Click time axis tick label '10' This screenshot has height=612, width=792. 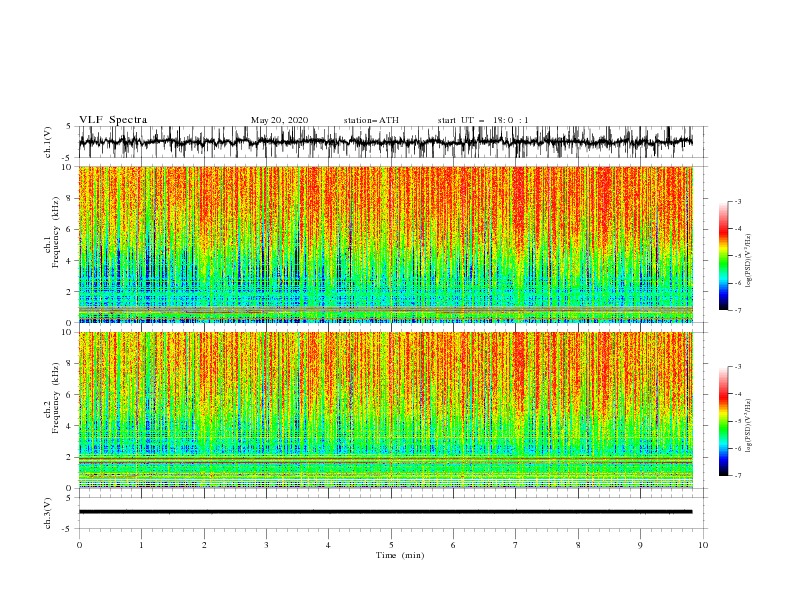(703, 545)
